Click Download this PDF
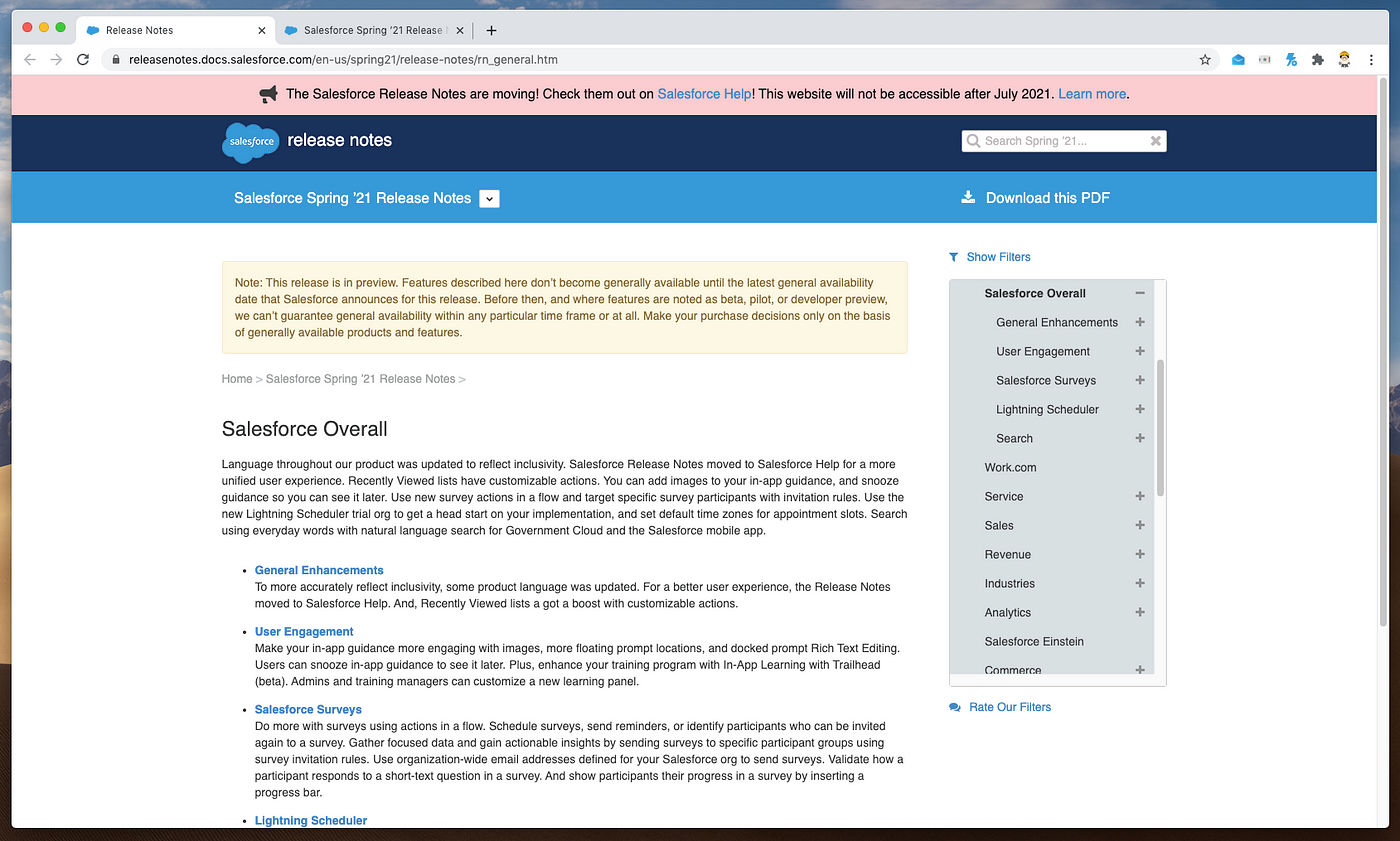The height and width of the screenshot is (841, 1400). pos(1047,198)
